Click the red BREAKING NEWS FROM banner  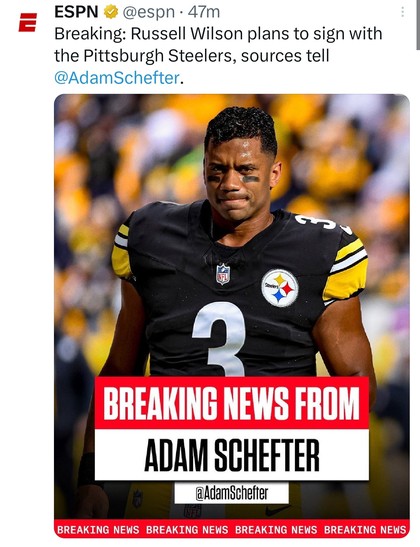pyautogui.click(x=232, y=403)
